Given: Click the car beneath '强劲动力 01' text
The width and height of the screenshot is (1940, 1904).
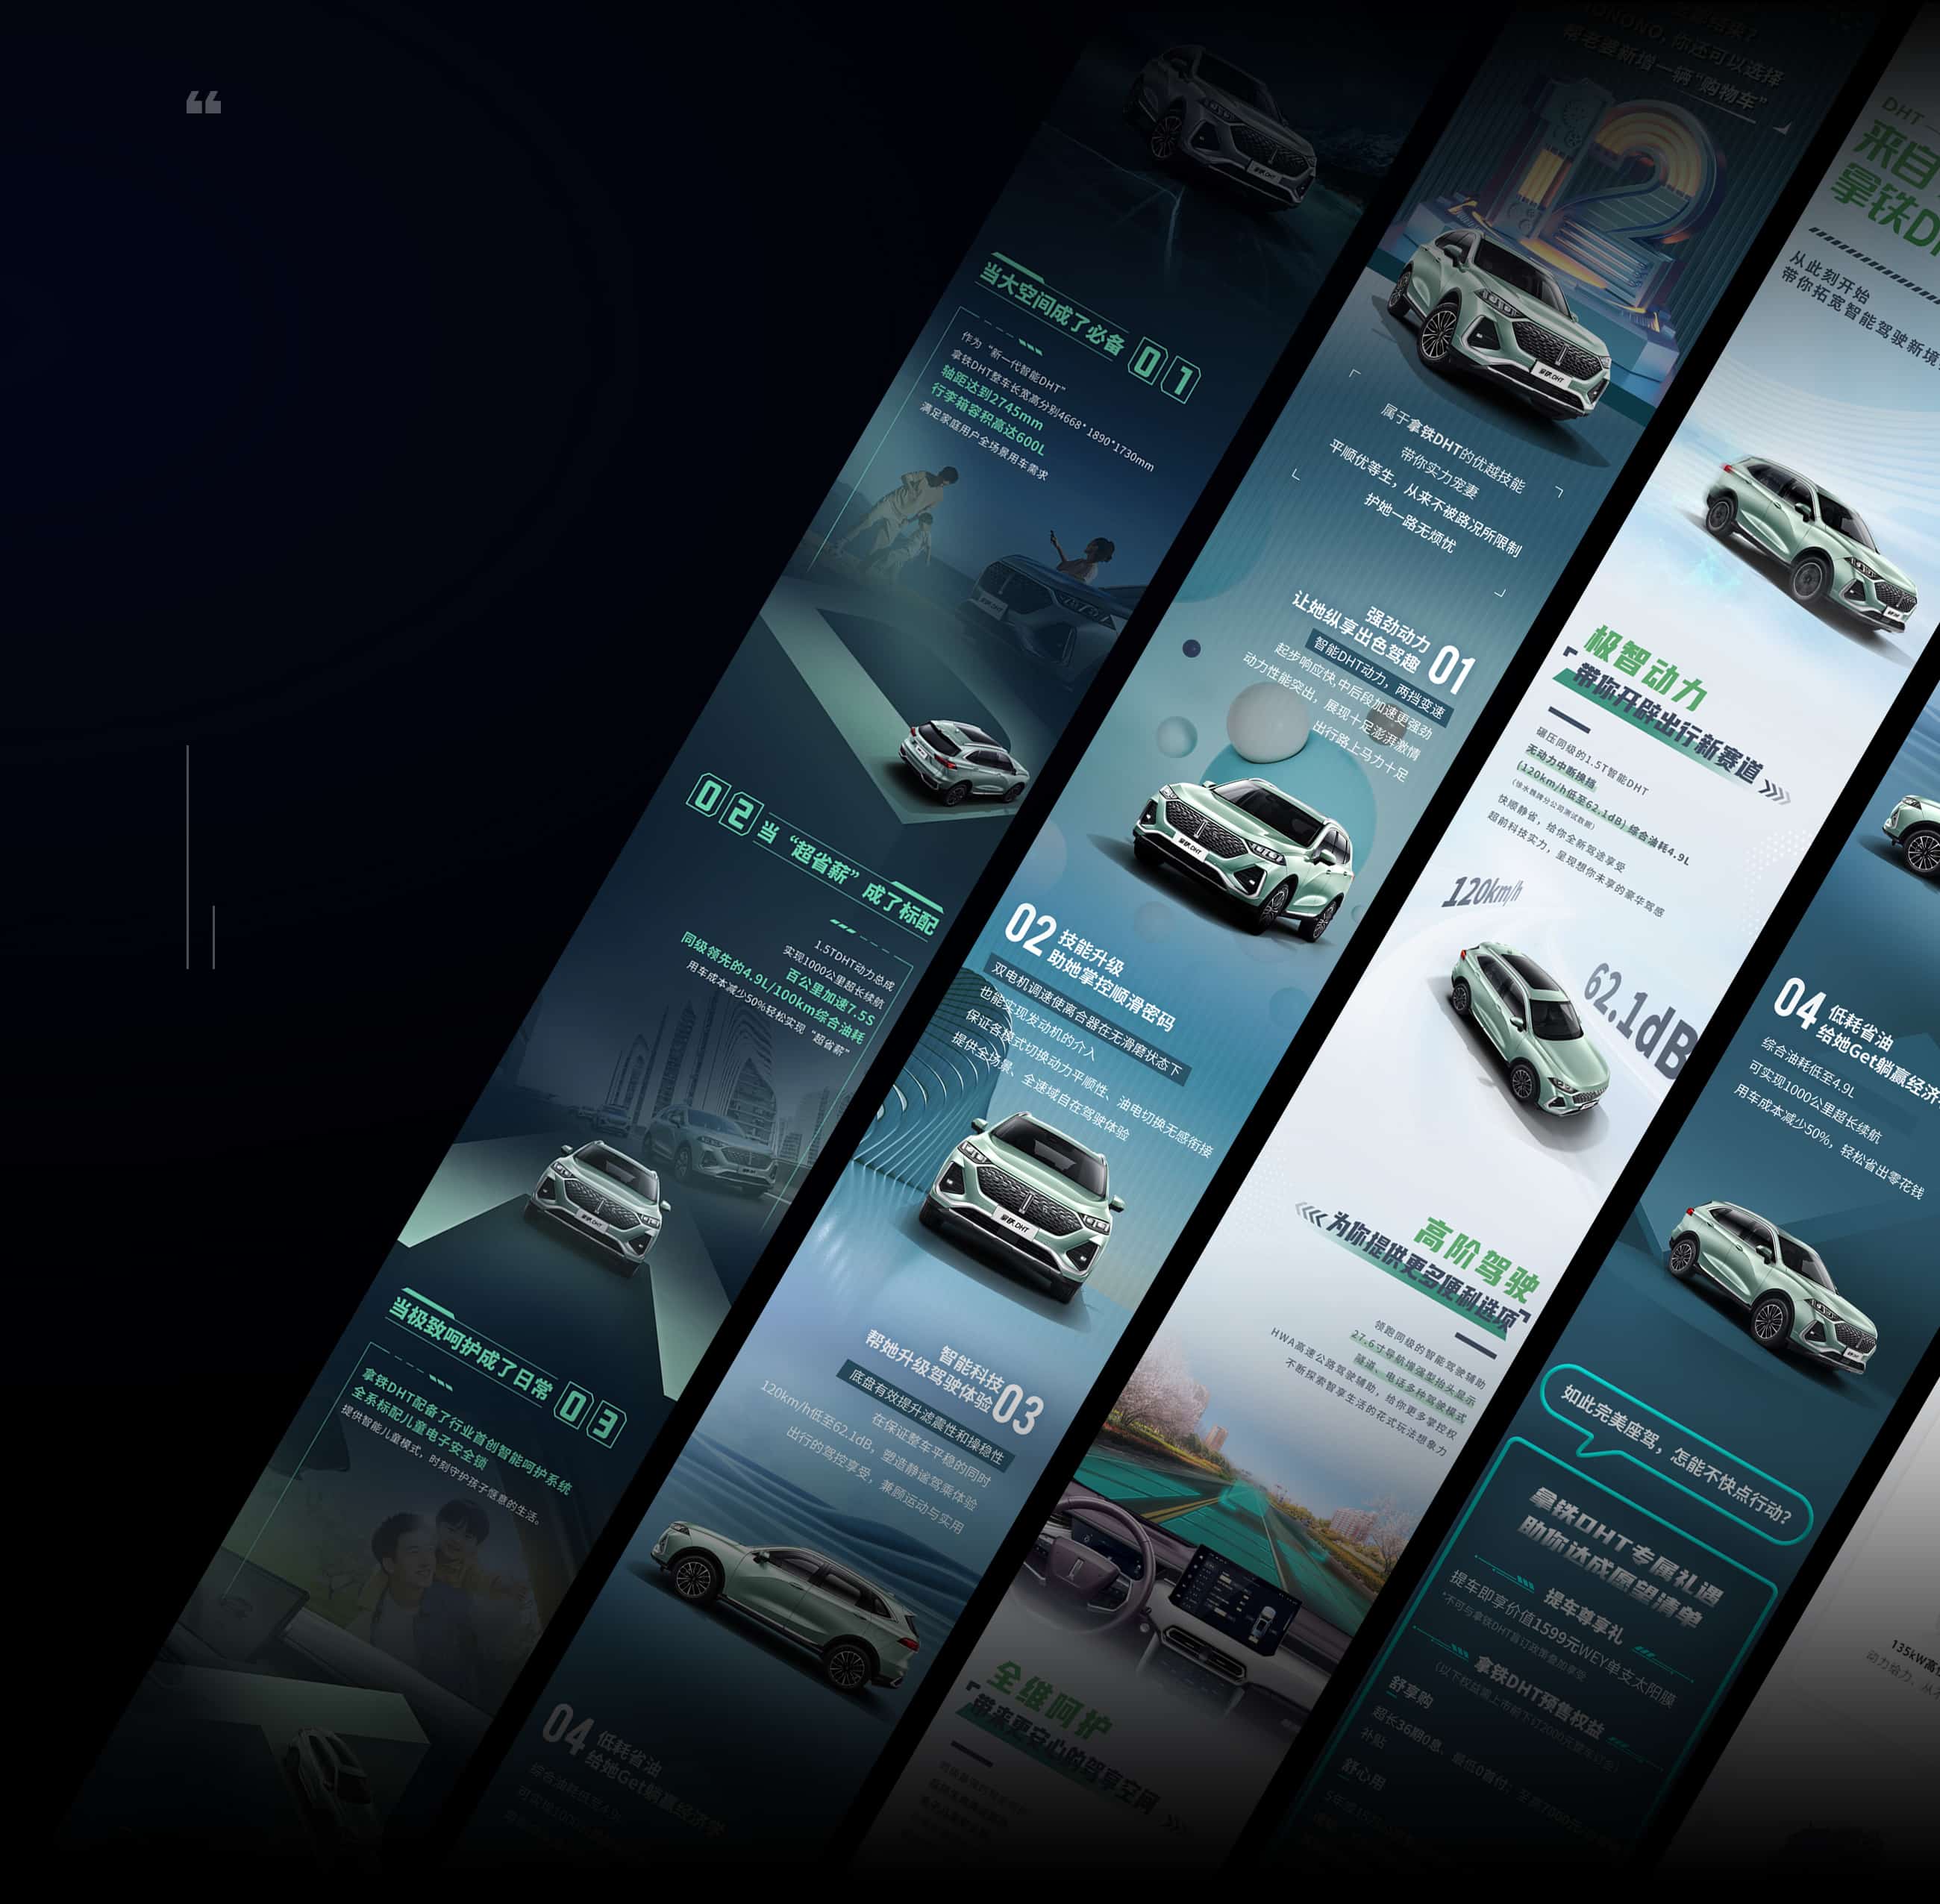Looking at the screenshot, I should (1243, 859).
